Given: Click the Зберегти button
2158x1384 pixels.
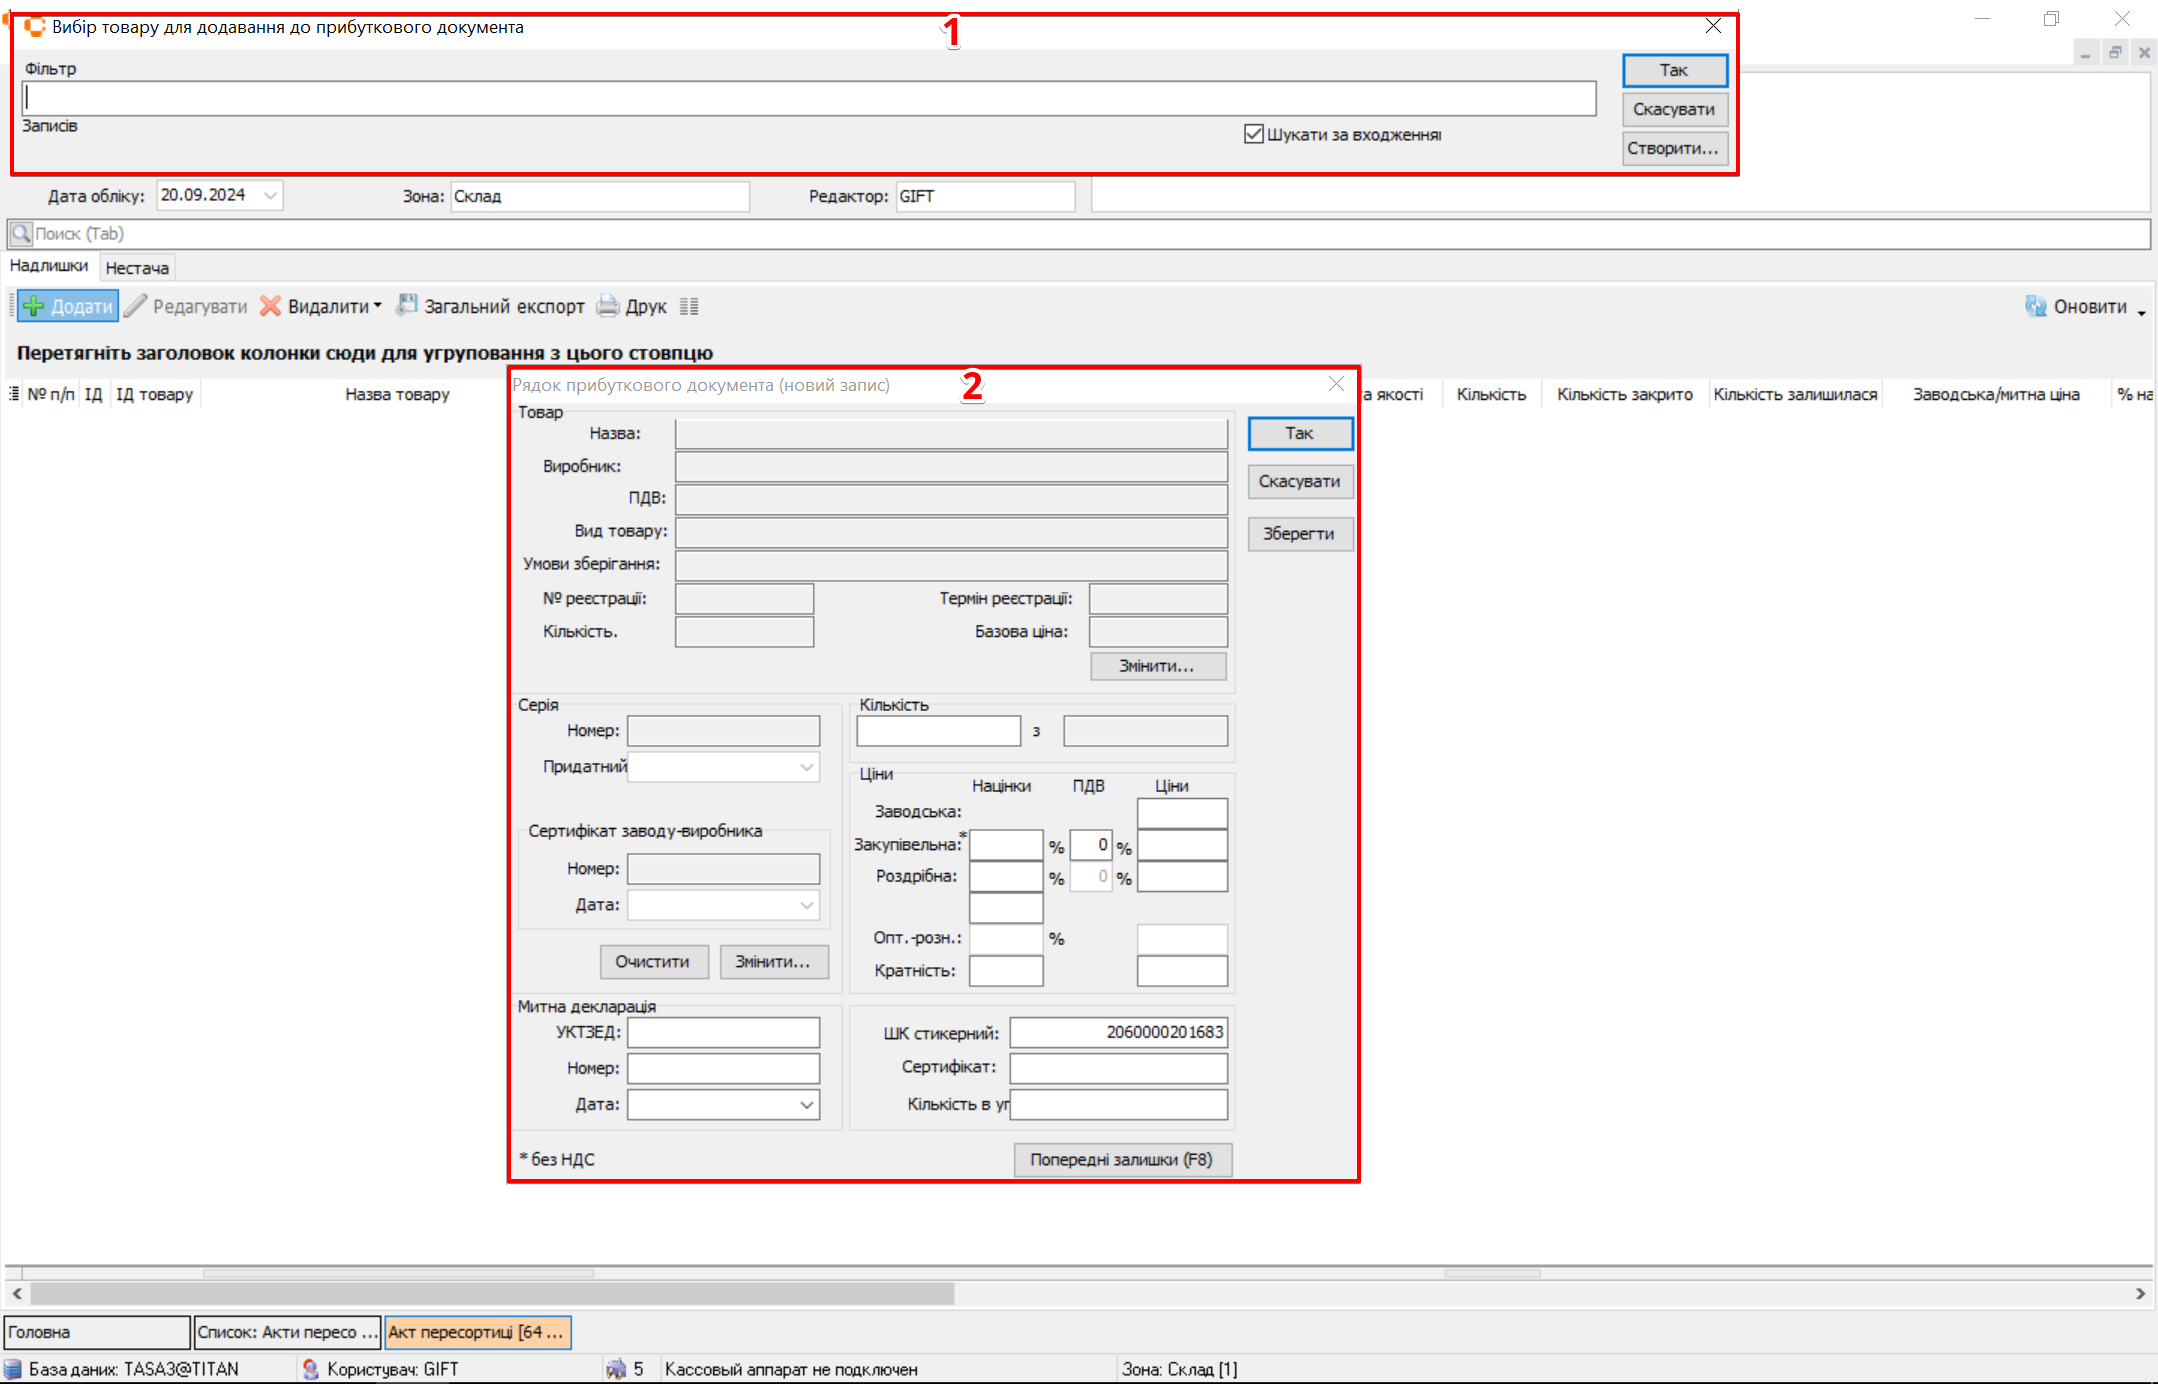Looking at the screenshot, I should [x=1299, y=534].
